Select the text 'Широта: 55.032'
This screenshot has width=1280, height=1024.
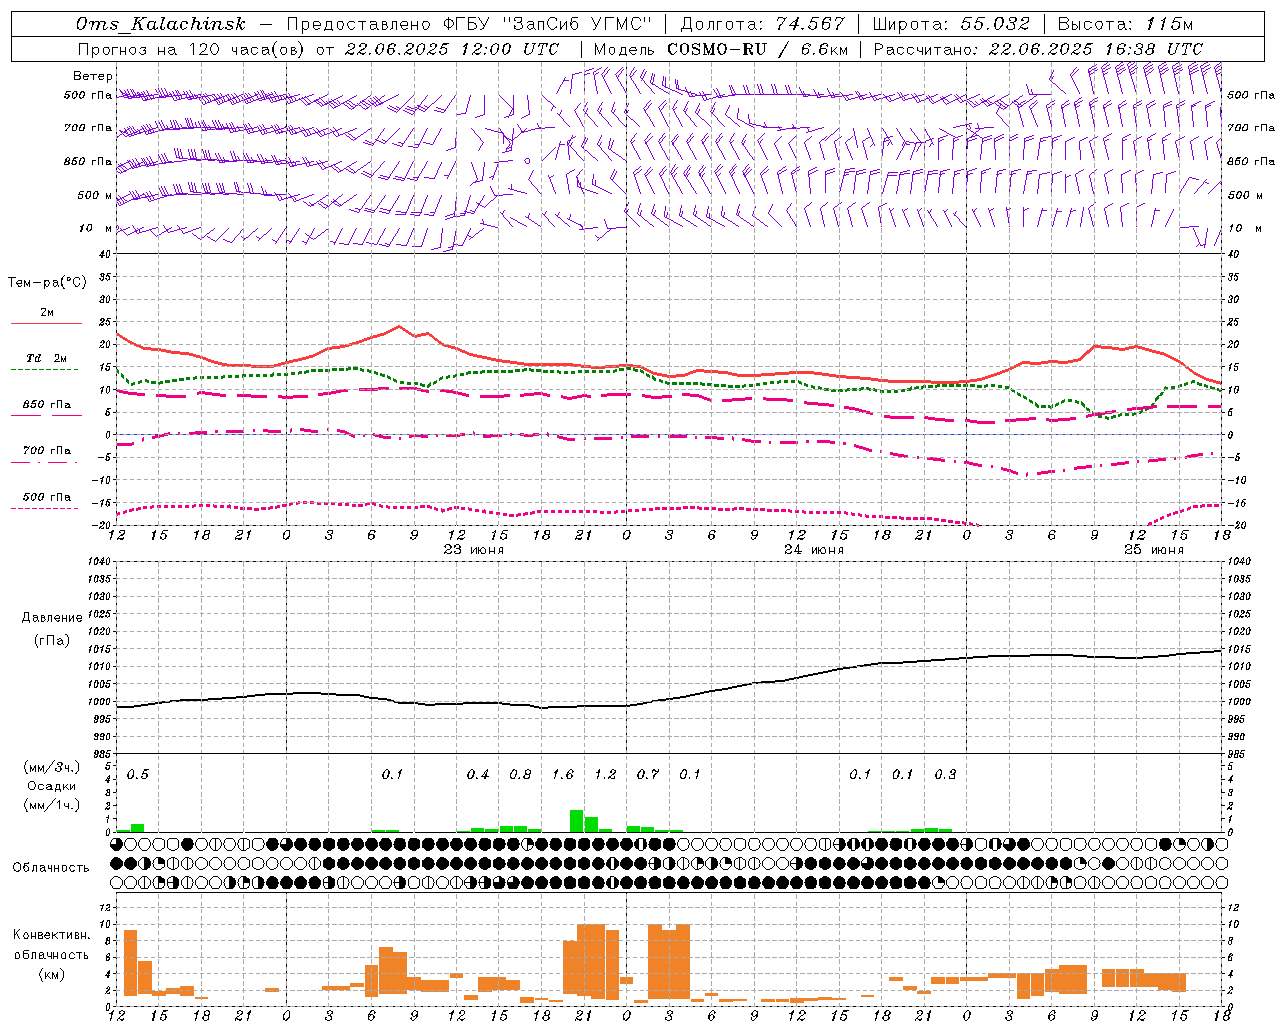pyautogui.click(x=951, y=24)
